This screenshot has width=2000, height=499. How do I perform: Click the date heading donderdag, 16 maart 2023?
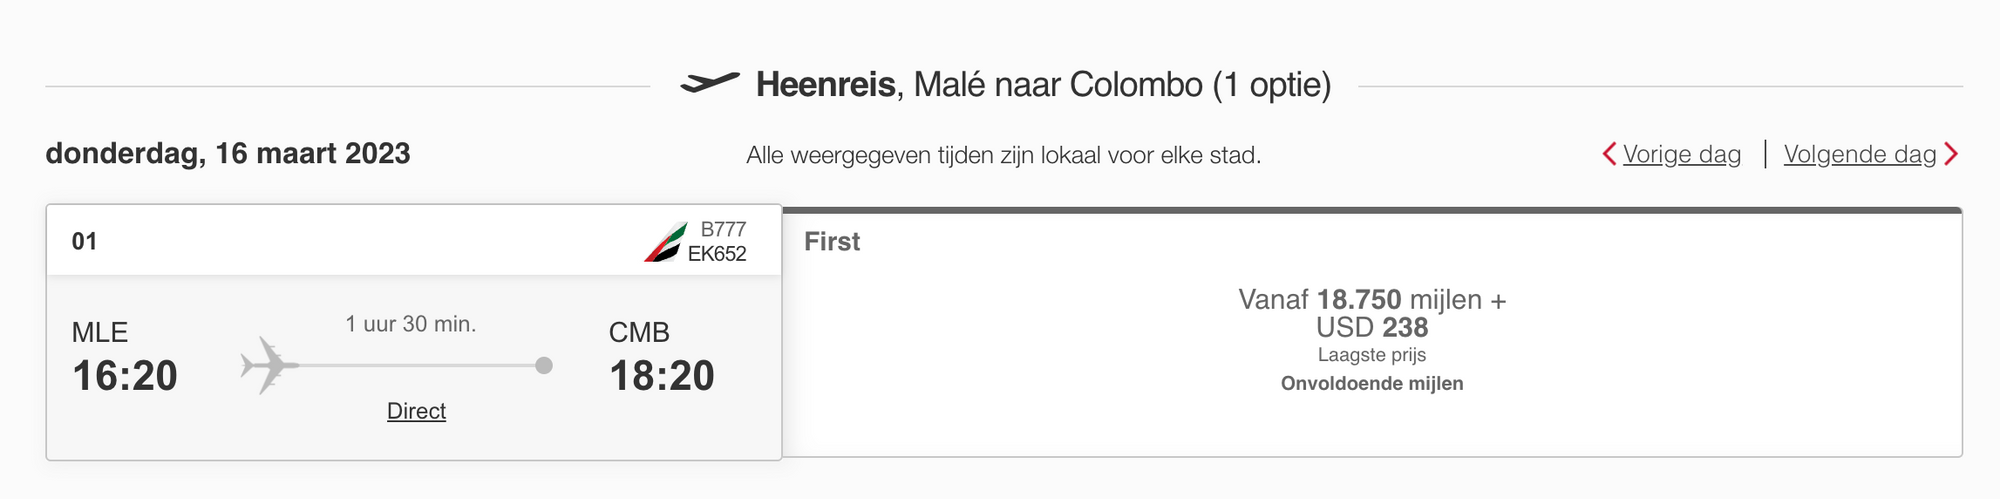click(x=228, y=154)
